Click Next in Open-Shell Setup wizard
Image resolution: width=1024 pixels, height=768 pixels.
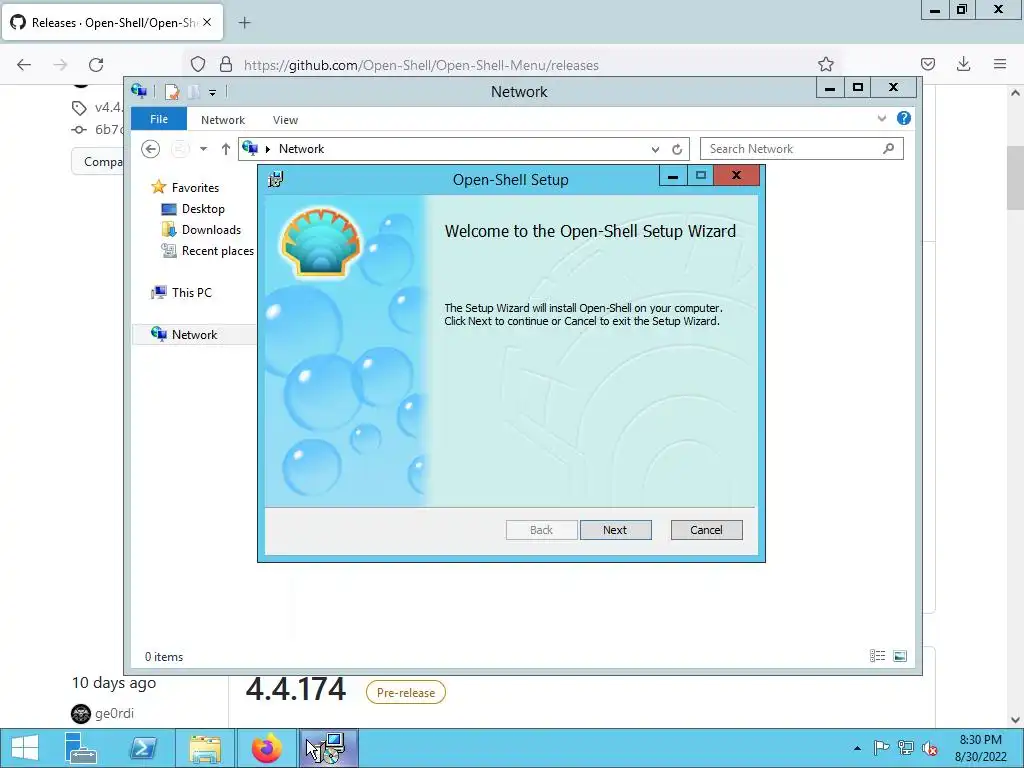point(615,530)
